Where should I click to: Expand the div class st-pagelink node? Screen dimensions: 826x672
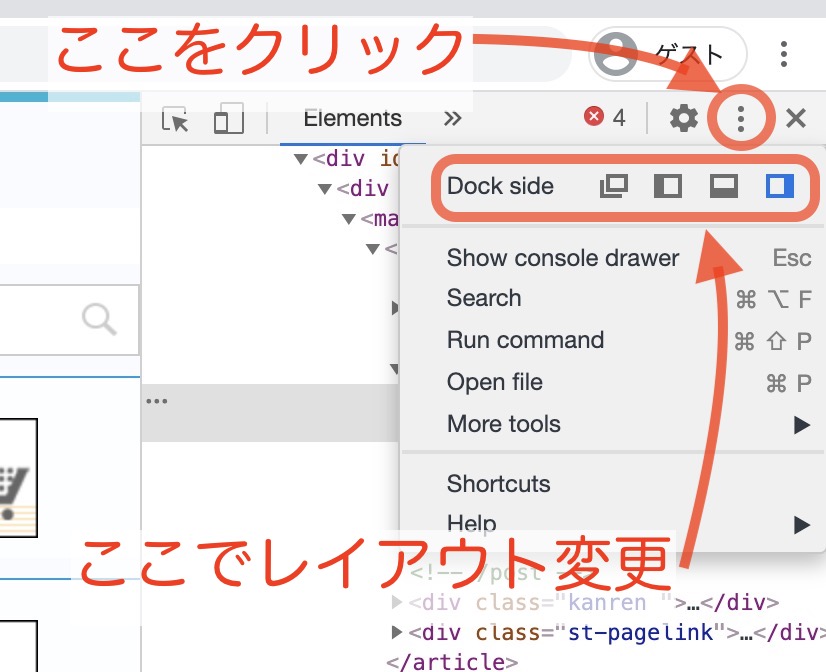pyautogui.click(x=397, y=631)
